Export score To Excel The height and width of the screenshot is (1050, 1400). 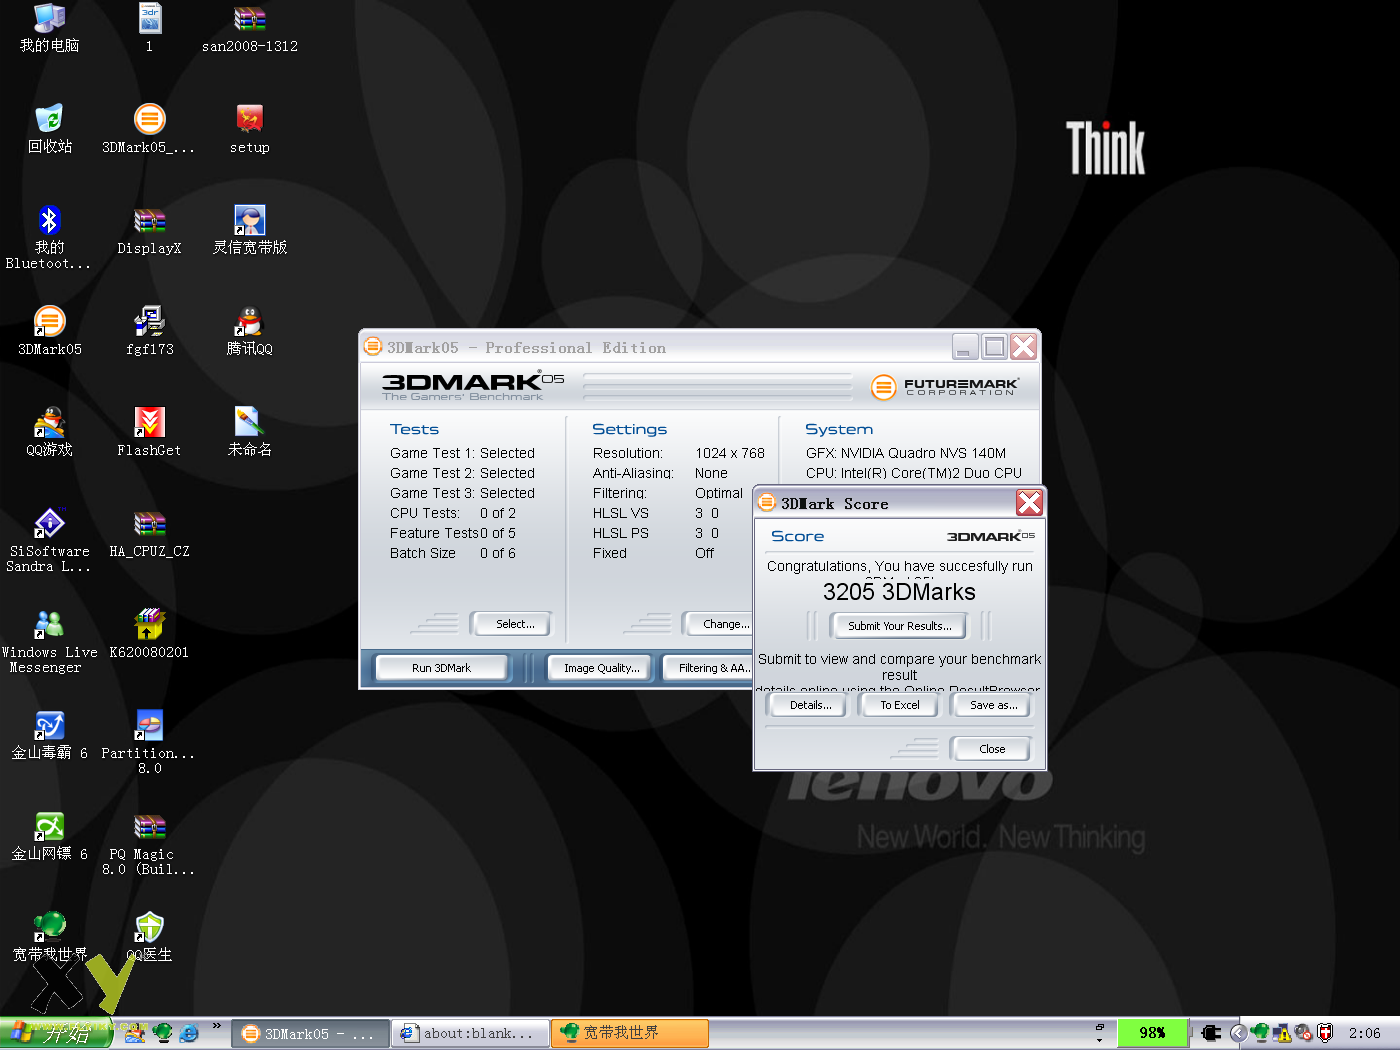[x=899, y=705]
